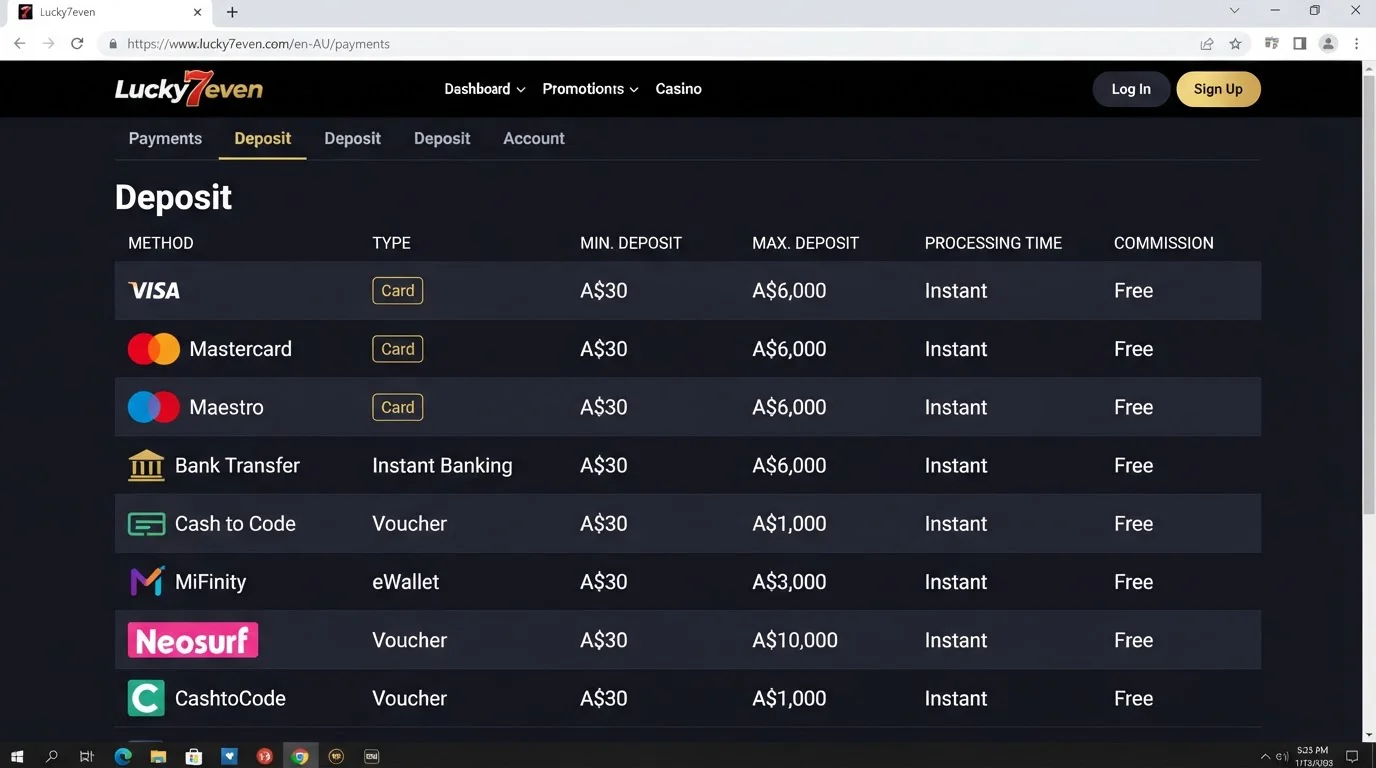Click the green CashtoCode C icon

coord(146,698)
